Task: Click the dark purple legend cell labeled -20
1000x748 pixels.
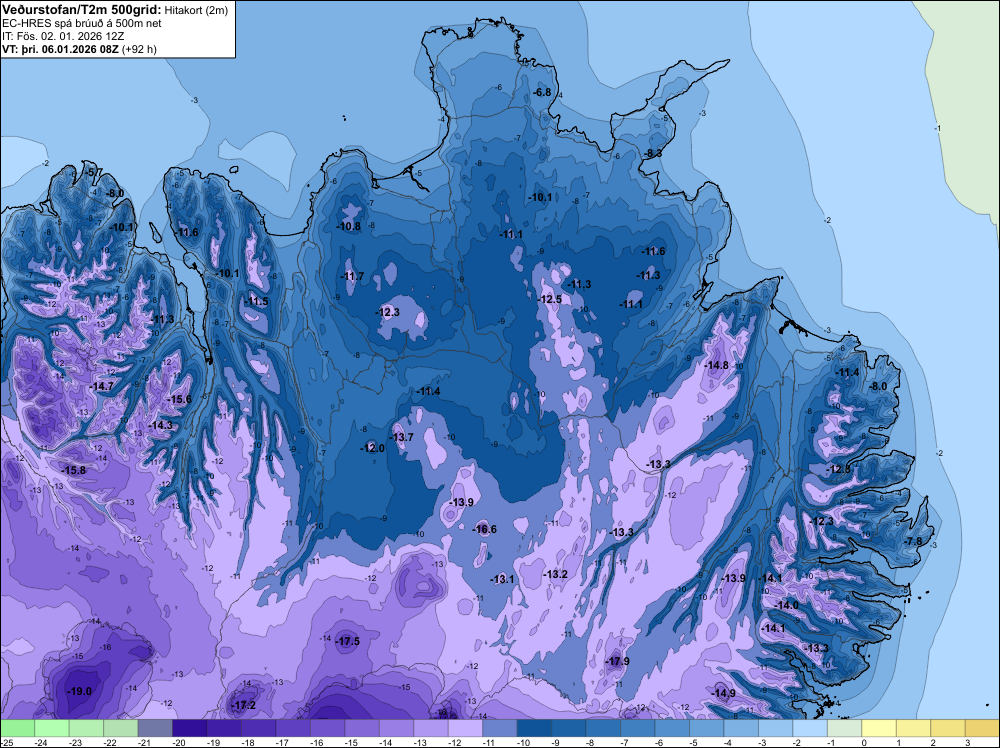Action: (x=189, y=728)
